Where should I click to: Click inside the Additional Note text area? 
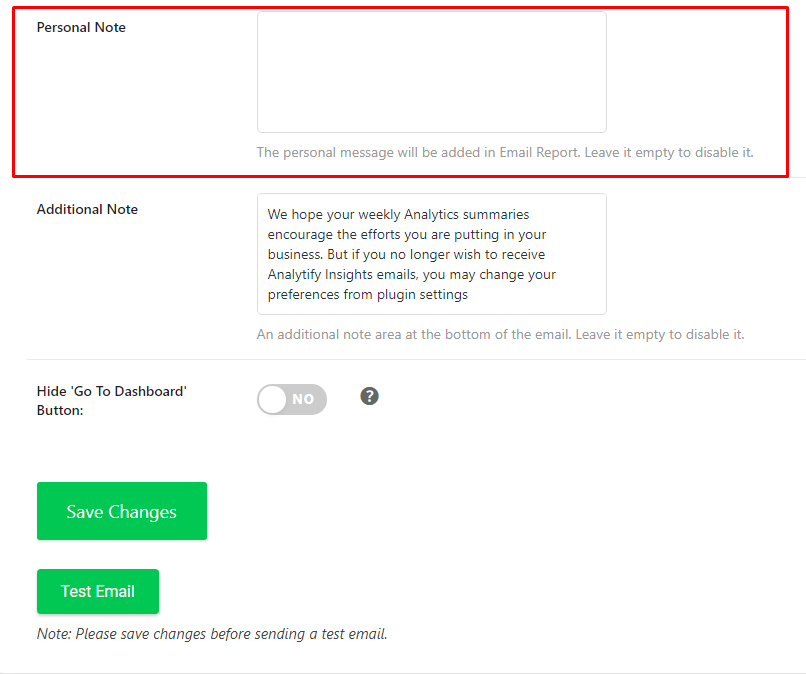point(432,254)
